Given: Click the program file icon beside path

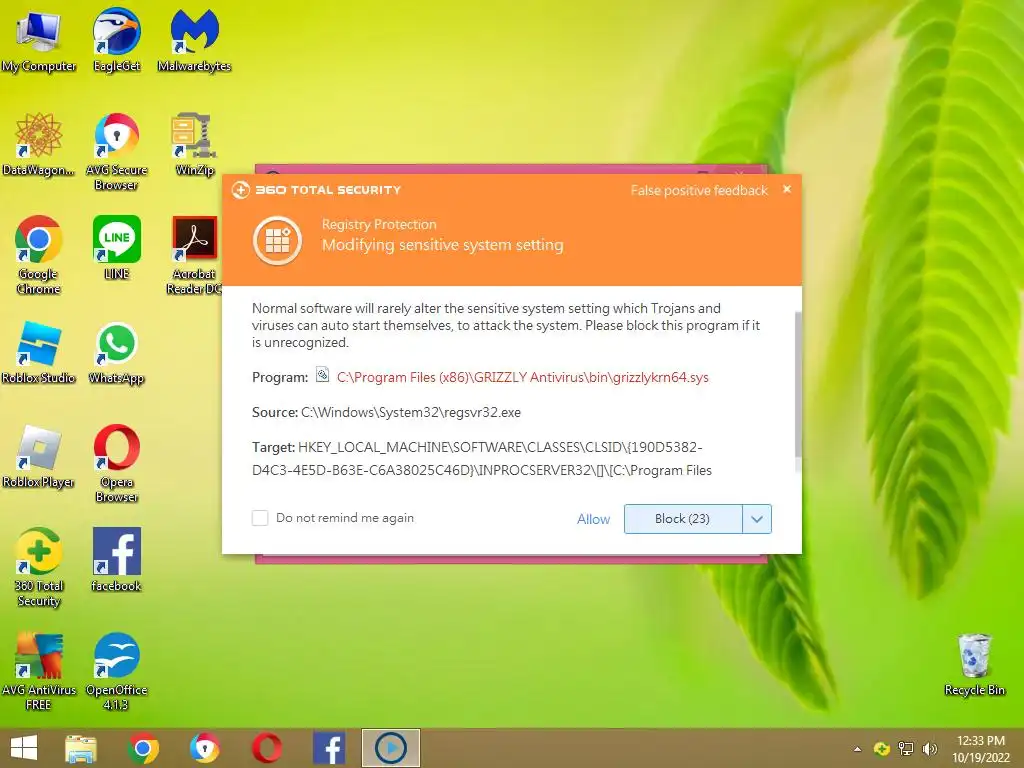Looking at the screenshot, I should pyautogui.click(x=322, y=375).
